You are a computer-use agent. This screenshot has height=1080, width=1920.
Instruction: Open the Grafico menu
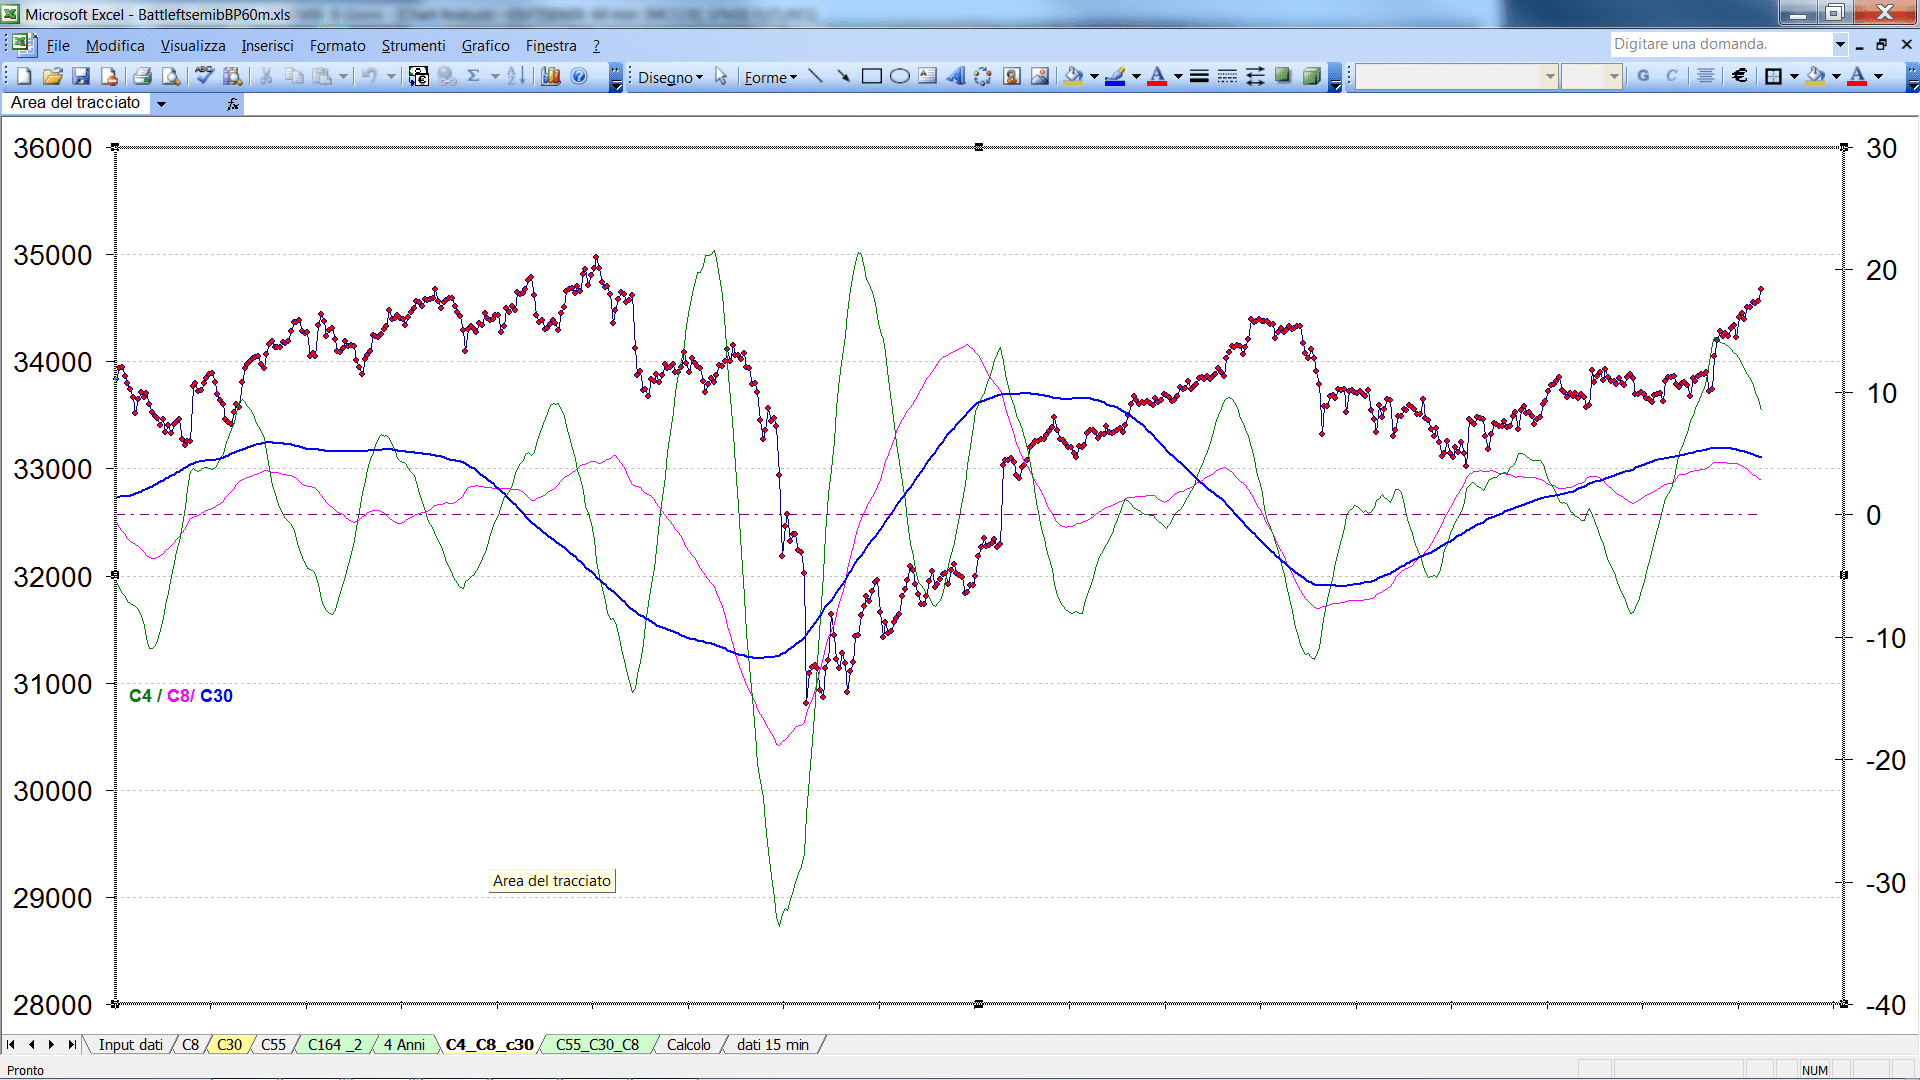[x=485, y=45]
